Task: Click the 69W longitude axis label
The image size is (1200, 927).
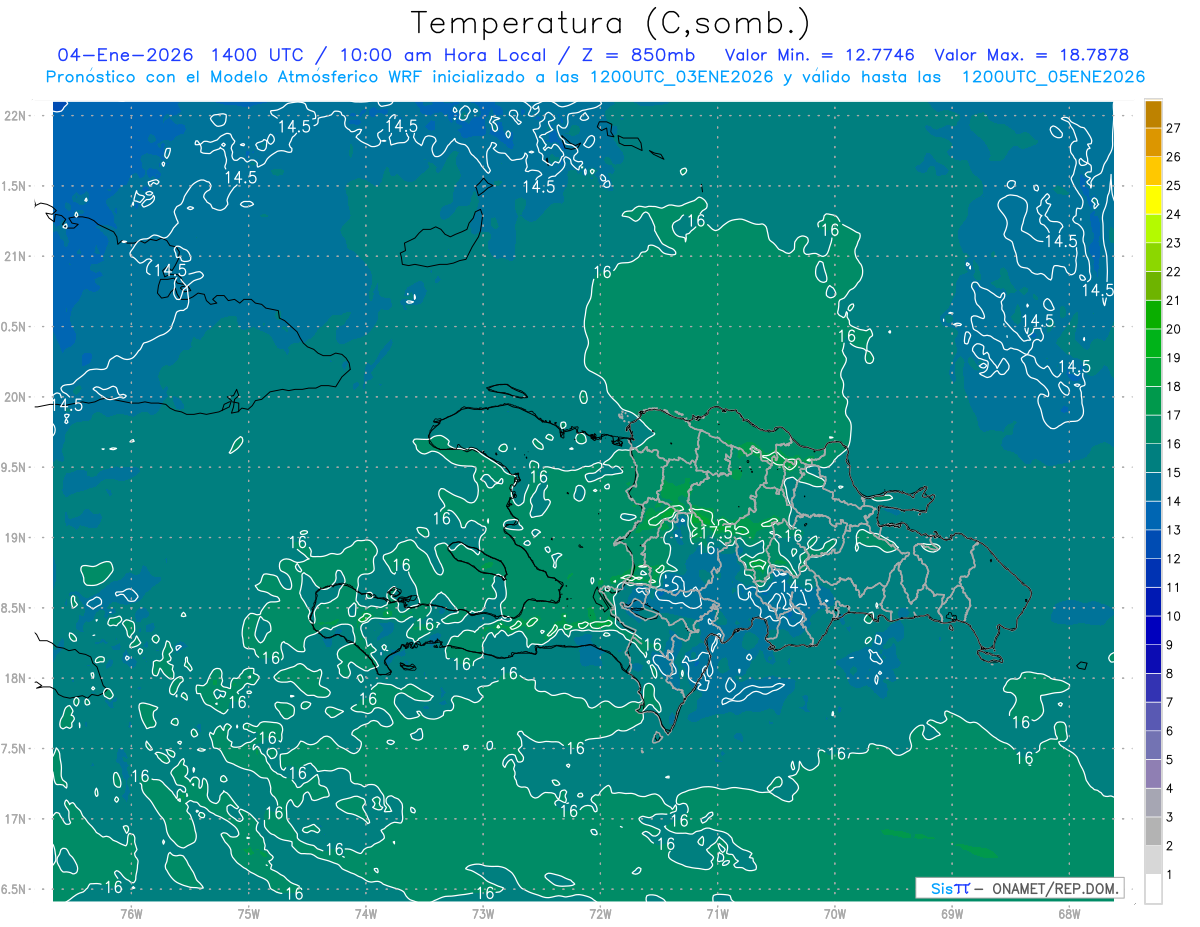Action: (952, 913)
